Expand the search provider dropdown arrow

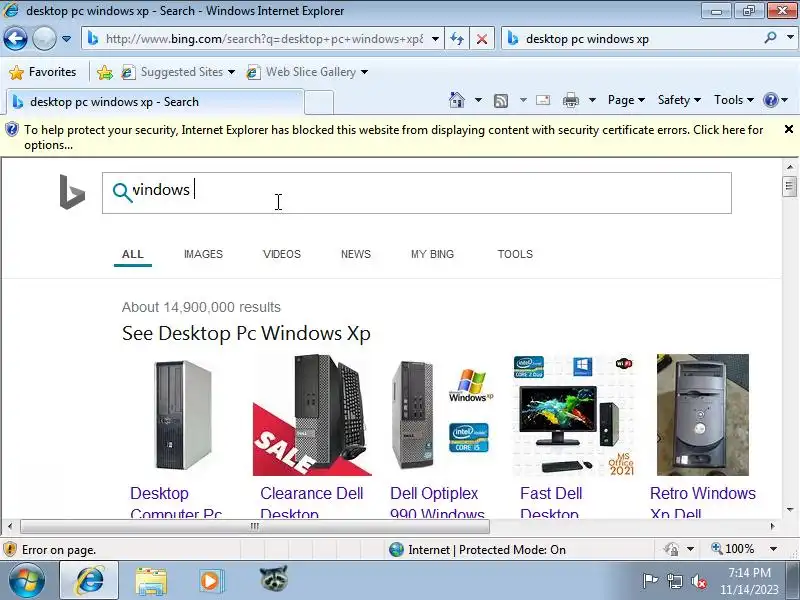(790, 38)
